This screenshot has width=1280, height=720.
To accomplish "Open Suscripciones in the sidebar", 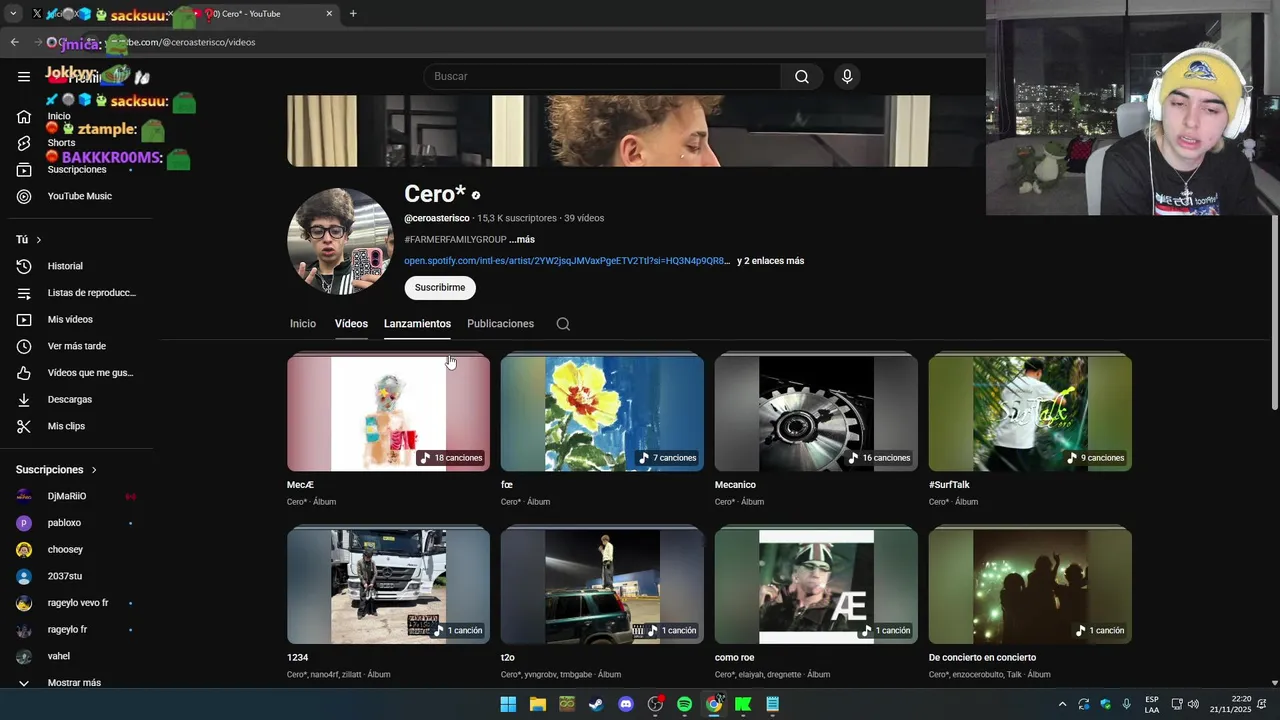I will point(76,170).
